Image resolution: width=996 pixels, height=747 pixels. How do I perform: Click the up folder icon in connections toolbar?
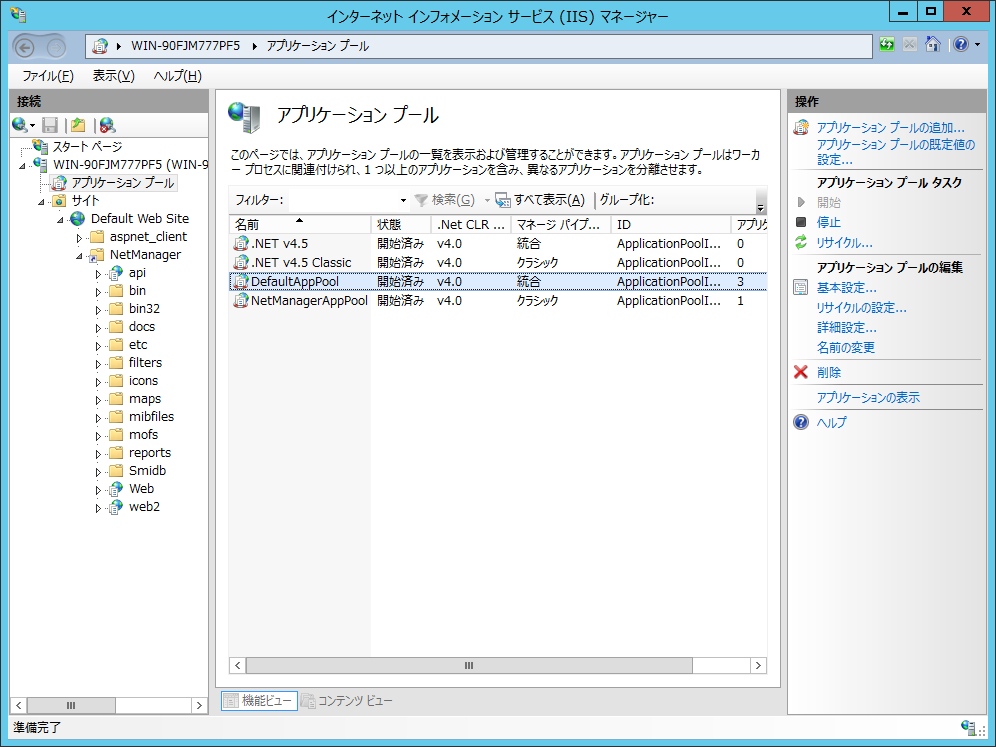tap(78, 125)
